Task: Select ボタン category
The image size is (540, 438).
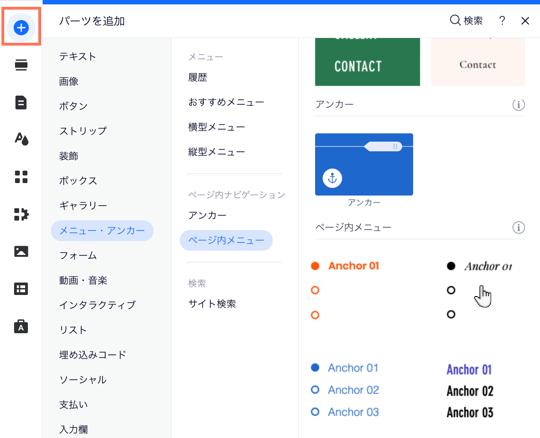Action: tap(73, 106)
